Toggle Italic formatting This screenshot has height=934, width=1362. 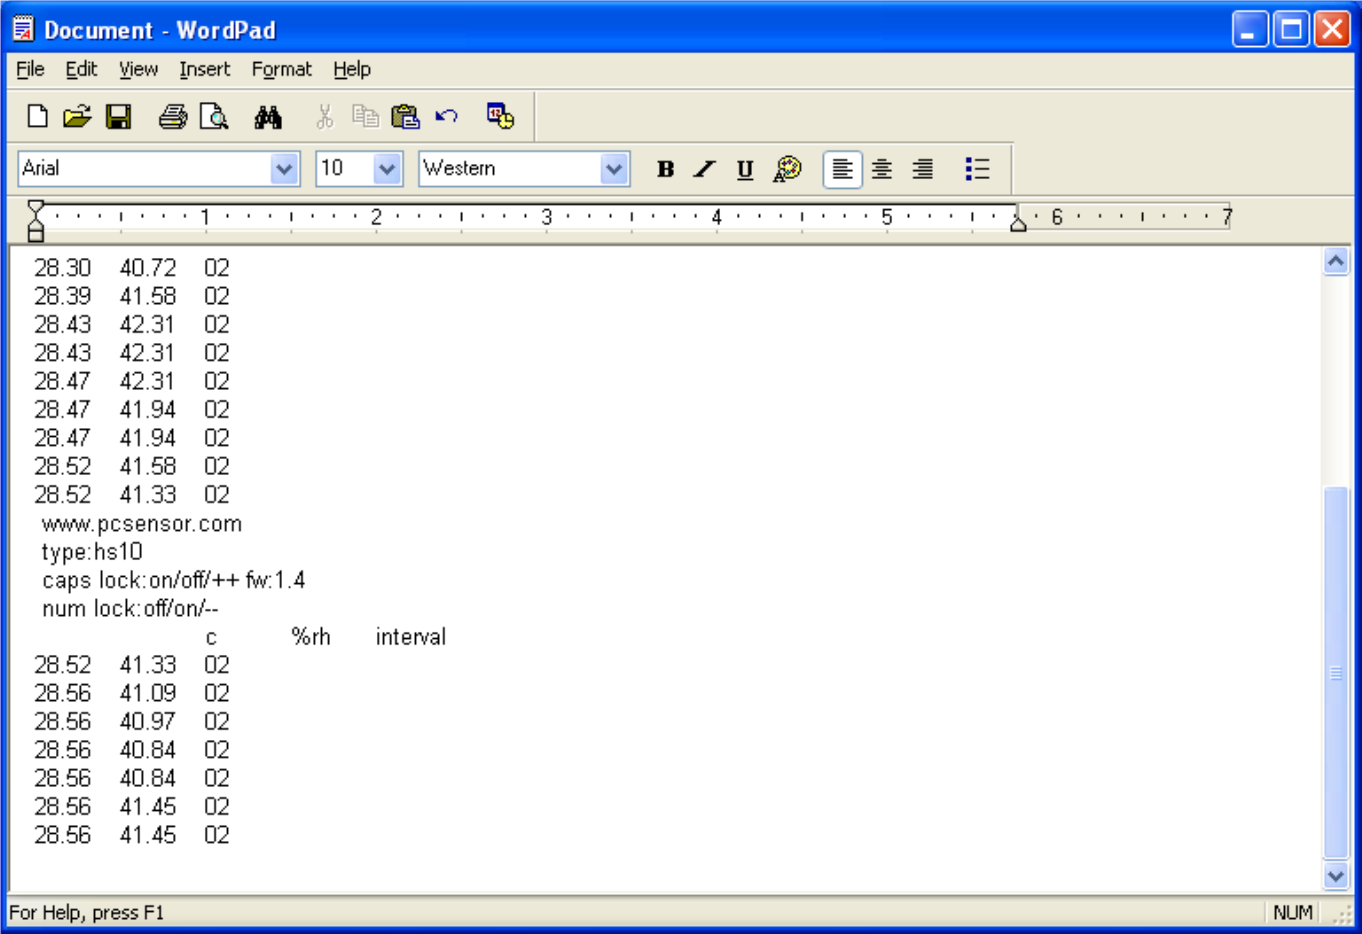(704, 169)
